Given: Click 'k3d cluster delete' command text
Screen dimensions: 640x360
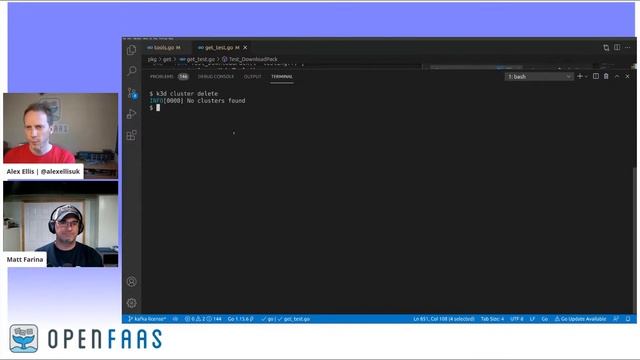Looking at the screenshot, I should [187, 93].
